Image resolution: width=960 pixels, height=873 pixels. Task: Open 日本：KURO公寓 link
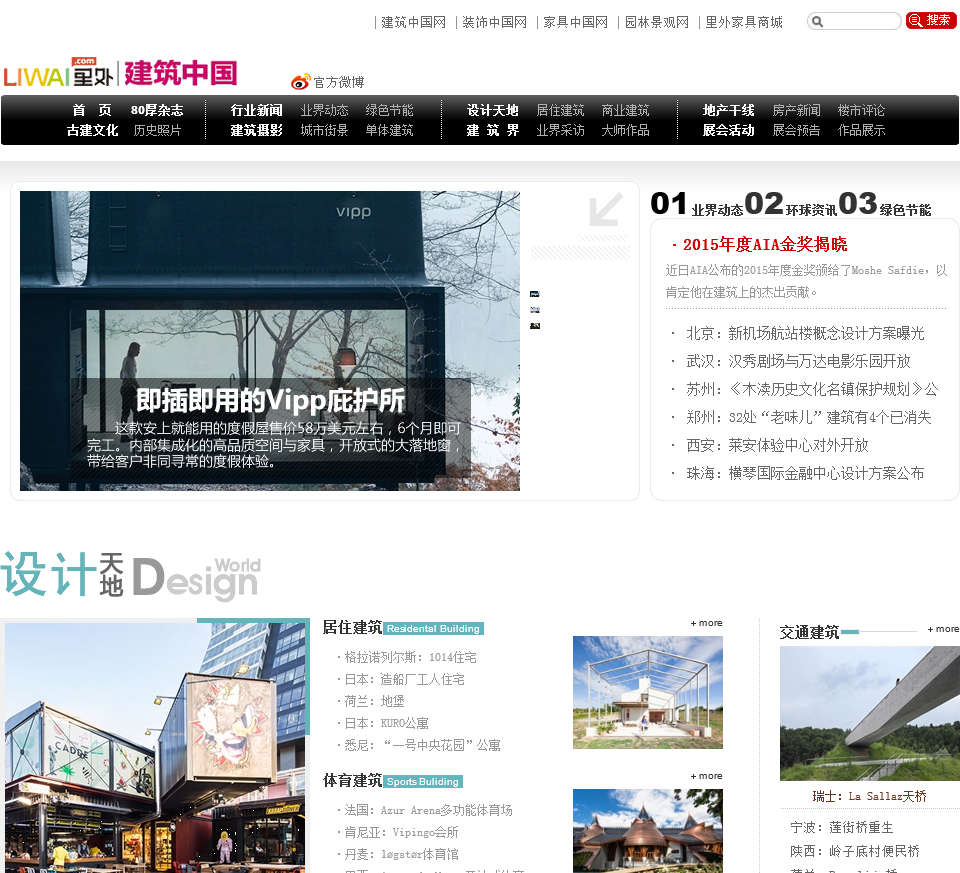click(386, 724)
